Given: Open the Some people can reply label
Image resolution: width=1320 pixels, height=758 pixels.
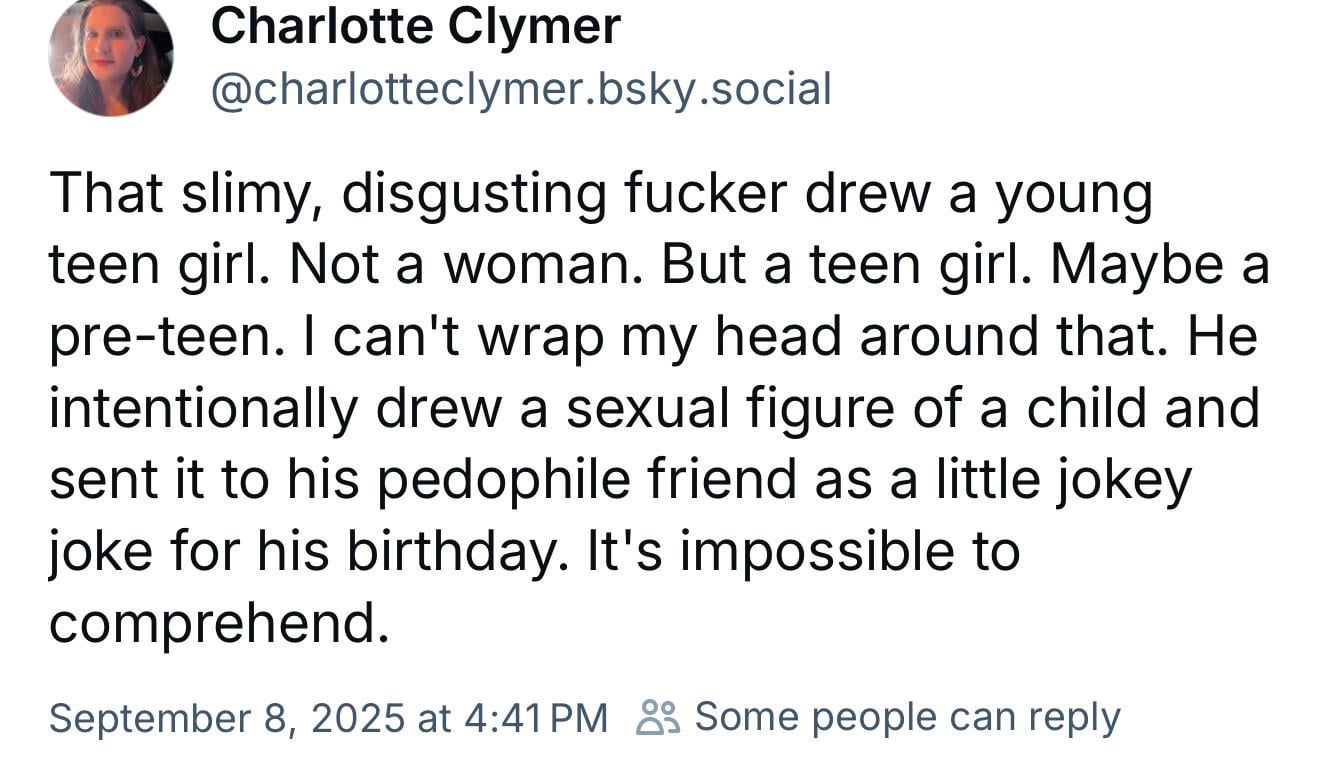Looking at the screenshot, I should [x=907, y=717].
